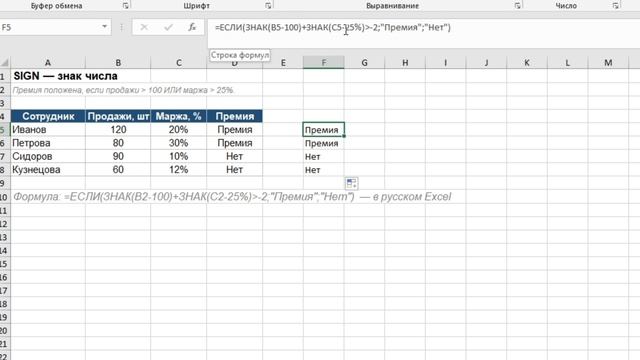Select 'Премия' in Иванов's column D cell
Viewport: 640px width, 360px height.
pyautogui.click(x=235, y=129)
